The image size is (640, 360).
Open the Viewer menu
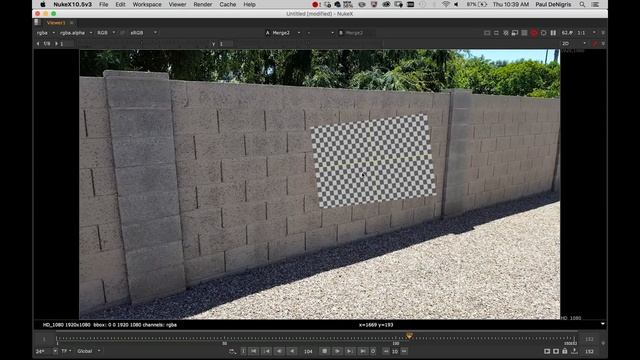(x=177, y=4)
